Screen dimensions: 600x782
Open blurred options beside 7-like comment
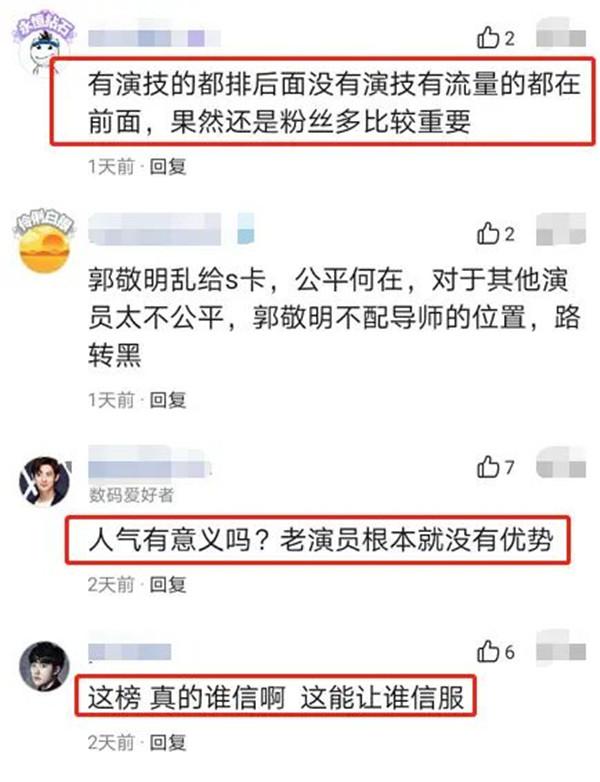561,464
